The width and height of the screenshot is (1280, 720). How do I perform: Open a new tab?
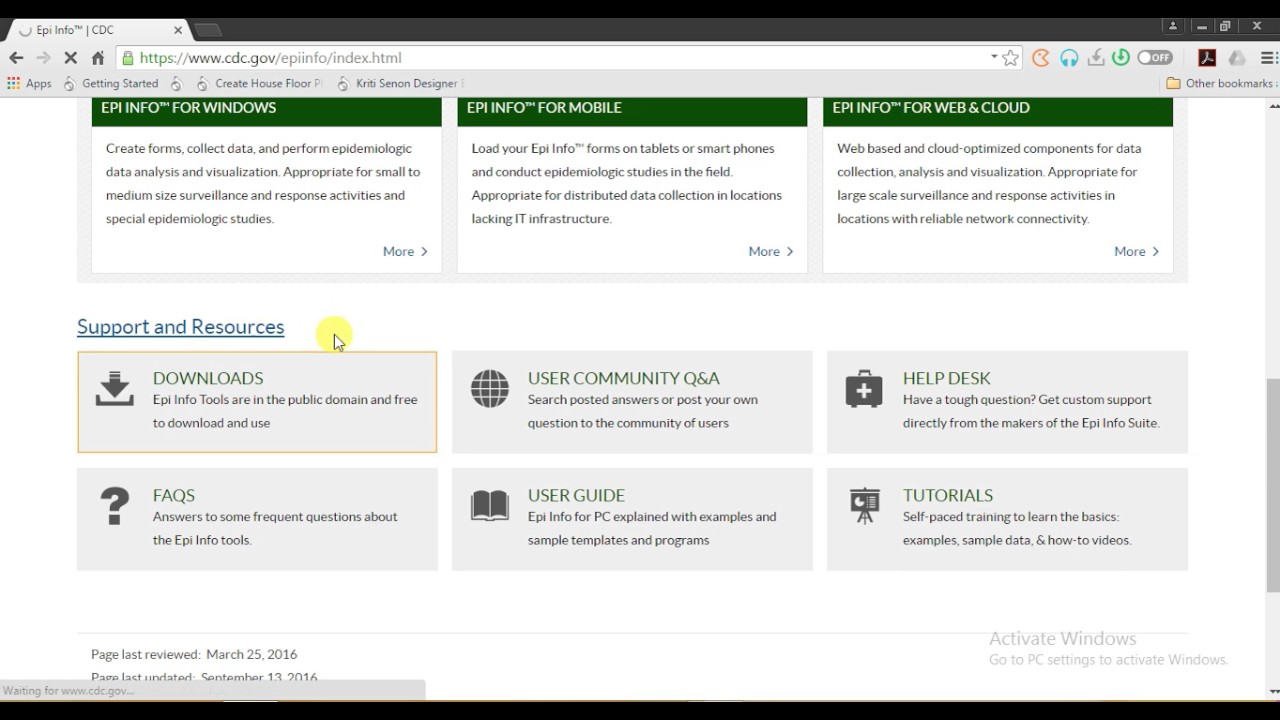click(207, 30)
